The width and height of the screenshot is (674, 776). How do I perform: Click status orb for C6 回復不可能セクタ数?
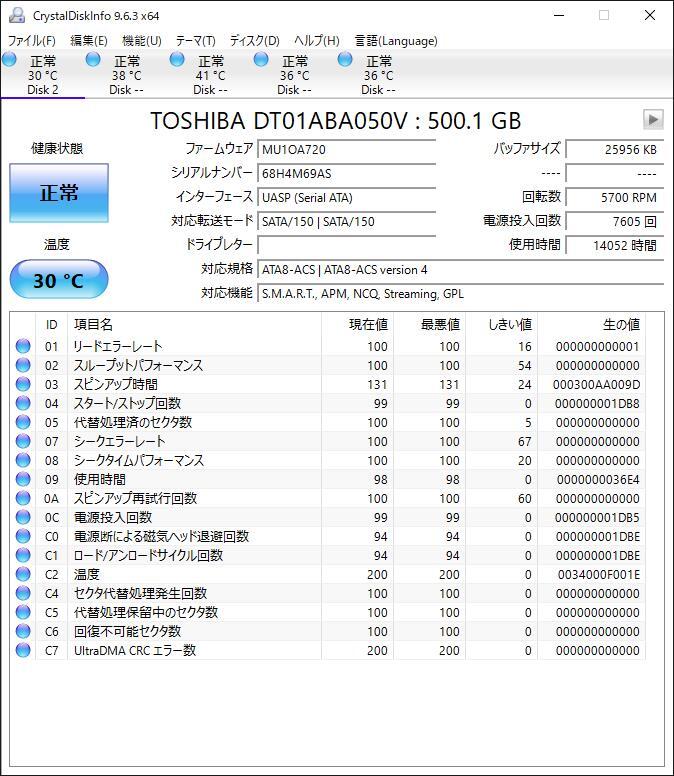tap(23, 631)
